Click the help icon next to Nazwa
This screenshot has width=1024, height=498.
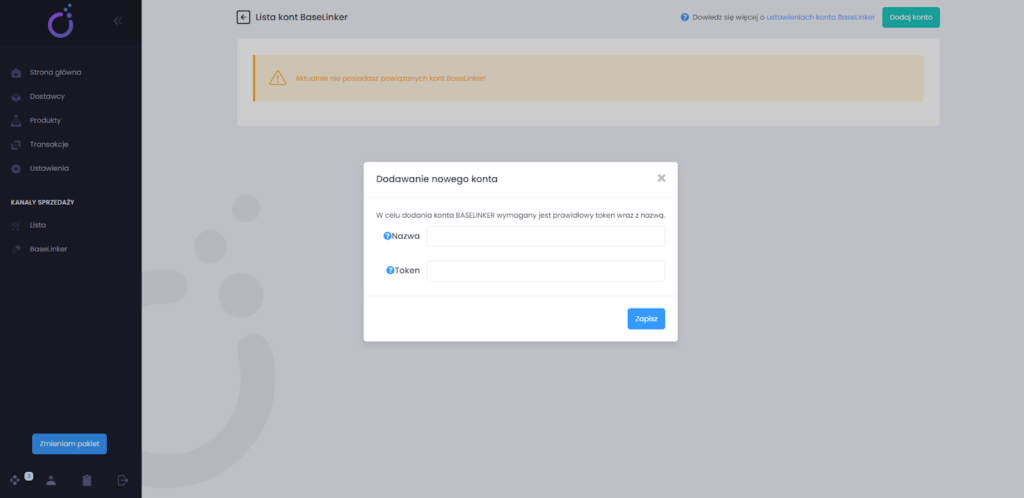pyautogui.click(x=387, y=236)
